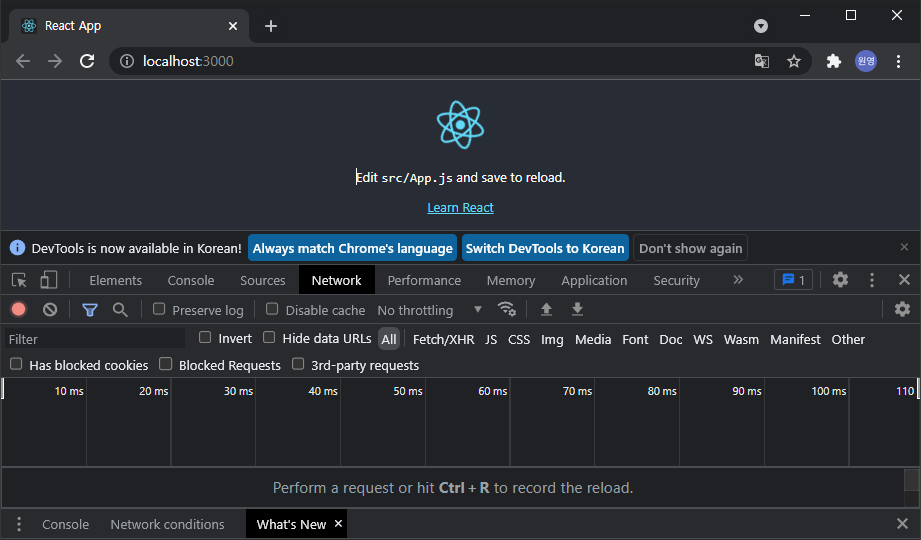Select the Network conditions drawer tab
The width and height of the screenshot is (921, 540).
click(x=167, y=524)
